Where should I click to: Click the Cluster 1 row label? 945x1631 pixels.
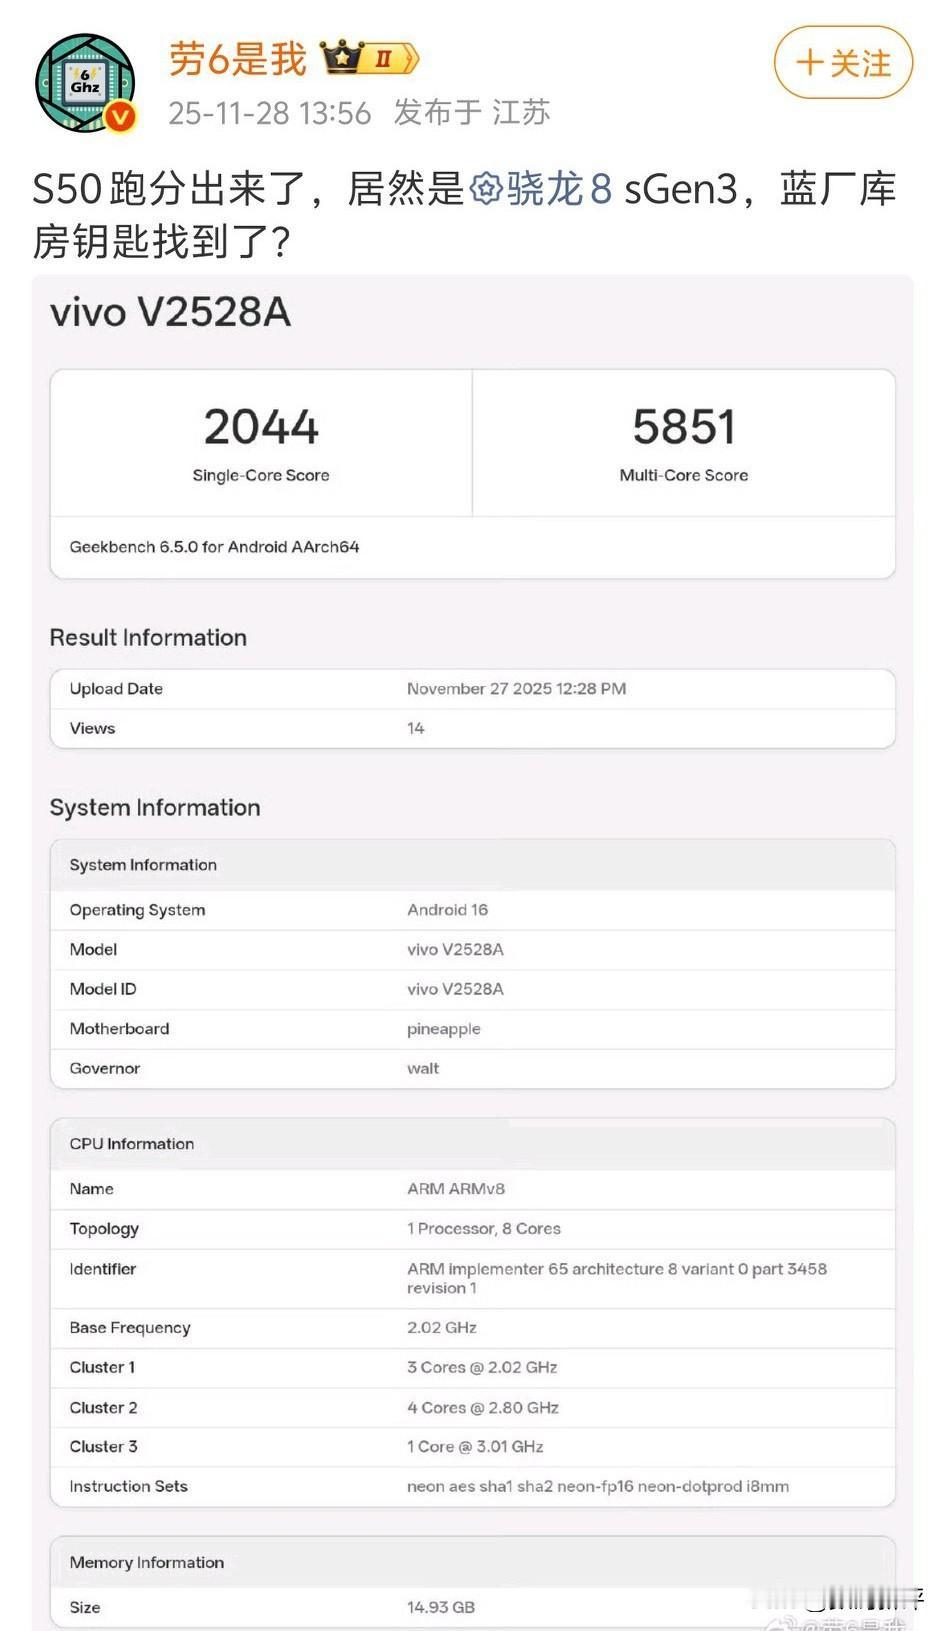pyautogui.click(x=102, y=1368)
